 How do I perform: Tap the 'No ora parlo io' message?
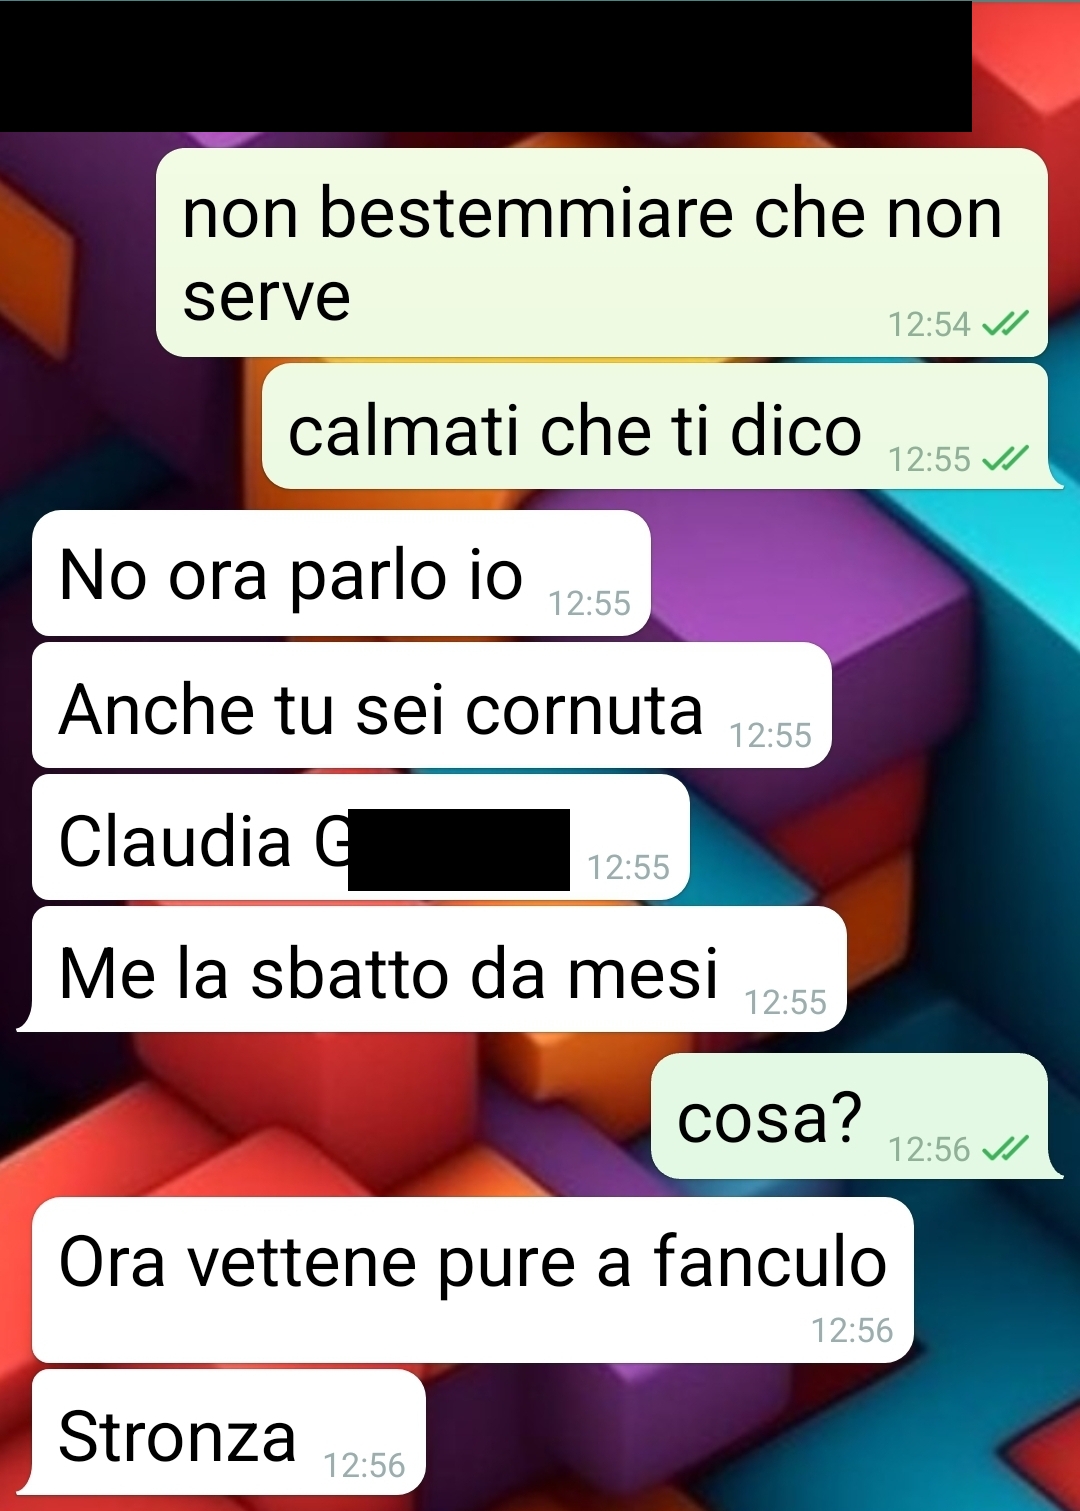click(x=341, y=573)
